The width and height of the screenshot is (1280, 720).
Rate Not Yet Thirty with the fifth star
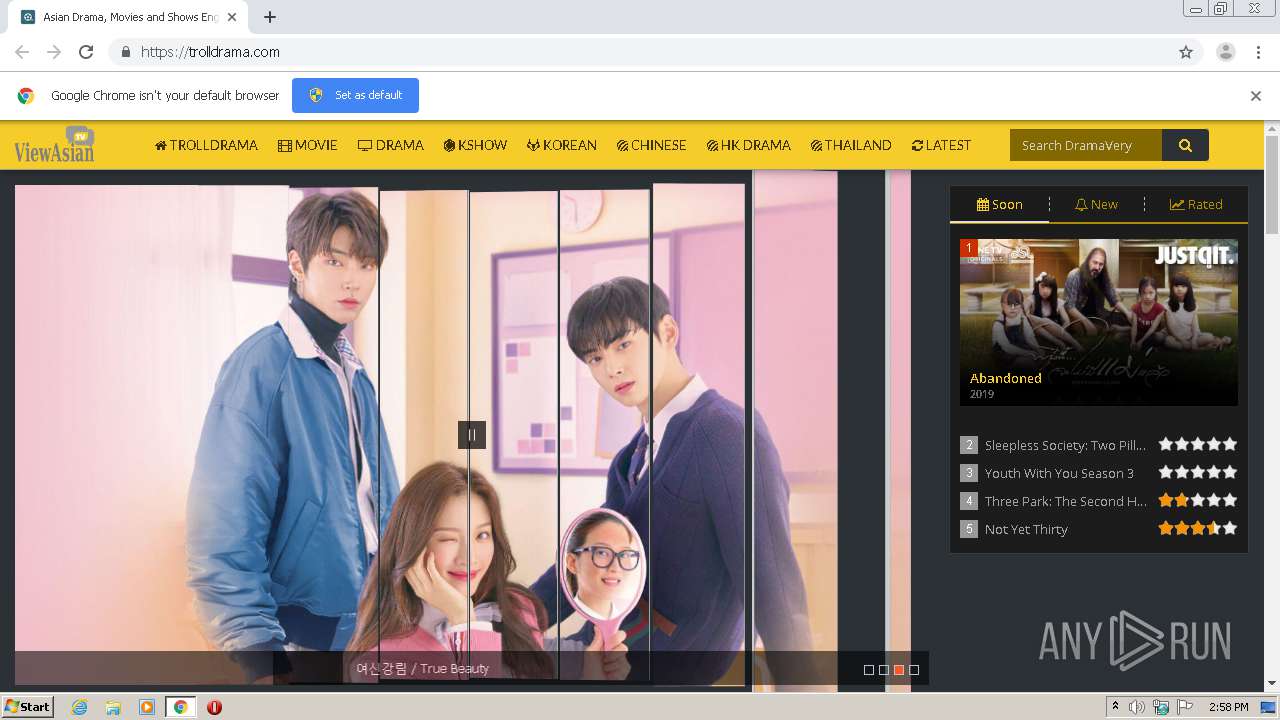[1230, 528]
